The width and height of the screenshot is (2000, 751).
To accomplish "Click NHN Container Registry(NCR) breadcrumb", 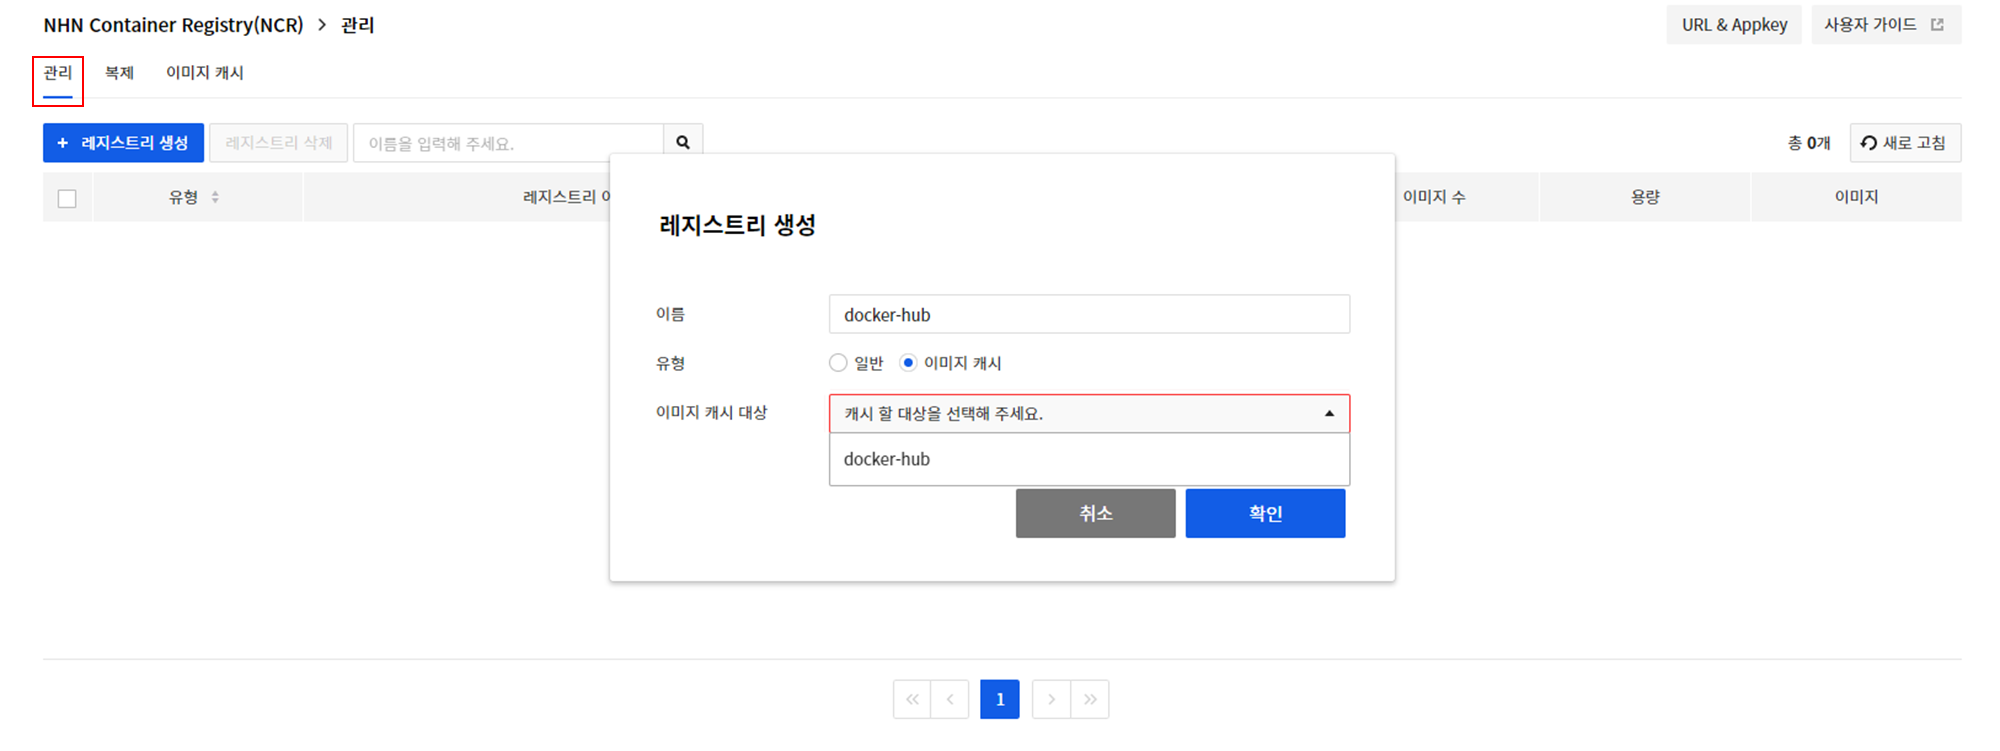I will coord(173,25).
